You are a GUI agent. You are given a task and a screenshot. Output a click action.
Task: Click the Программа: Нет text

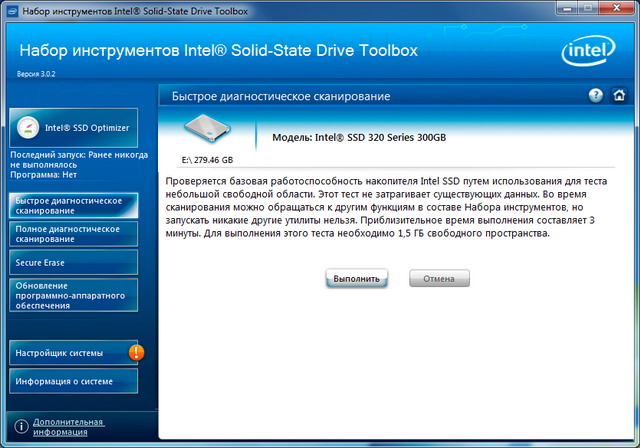43,175
